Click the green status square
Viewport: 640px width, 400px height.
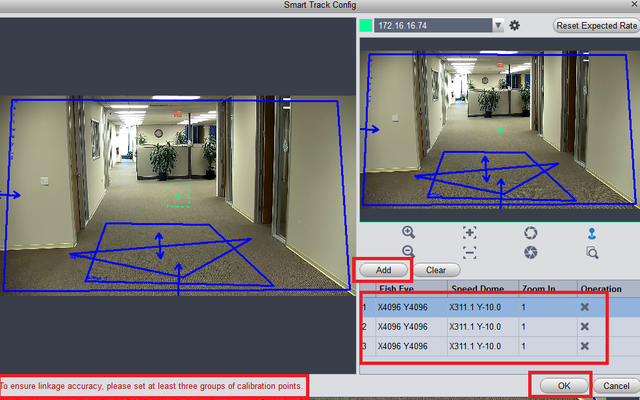click(x=366, y=25)
